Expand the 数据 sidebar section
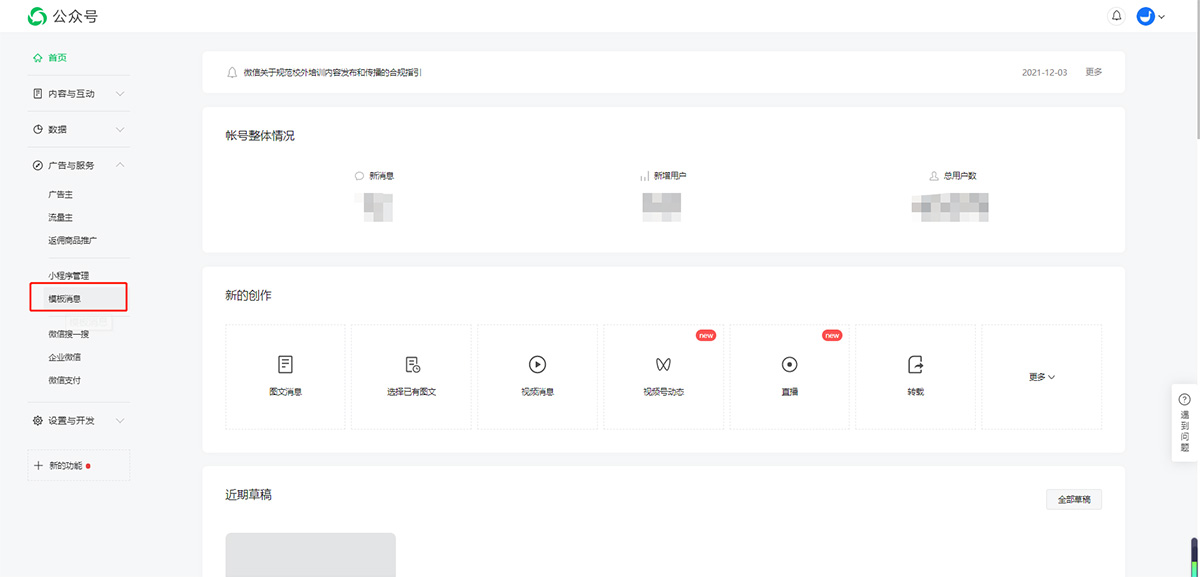This screenshot has width=1200, height=577. (78, 130)
